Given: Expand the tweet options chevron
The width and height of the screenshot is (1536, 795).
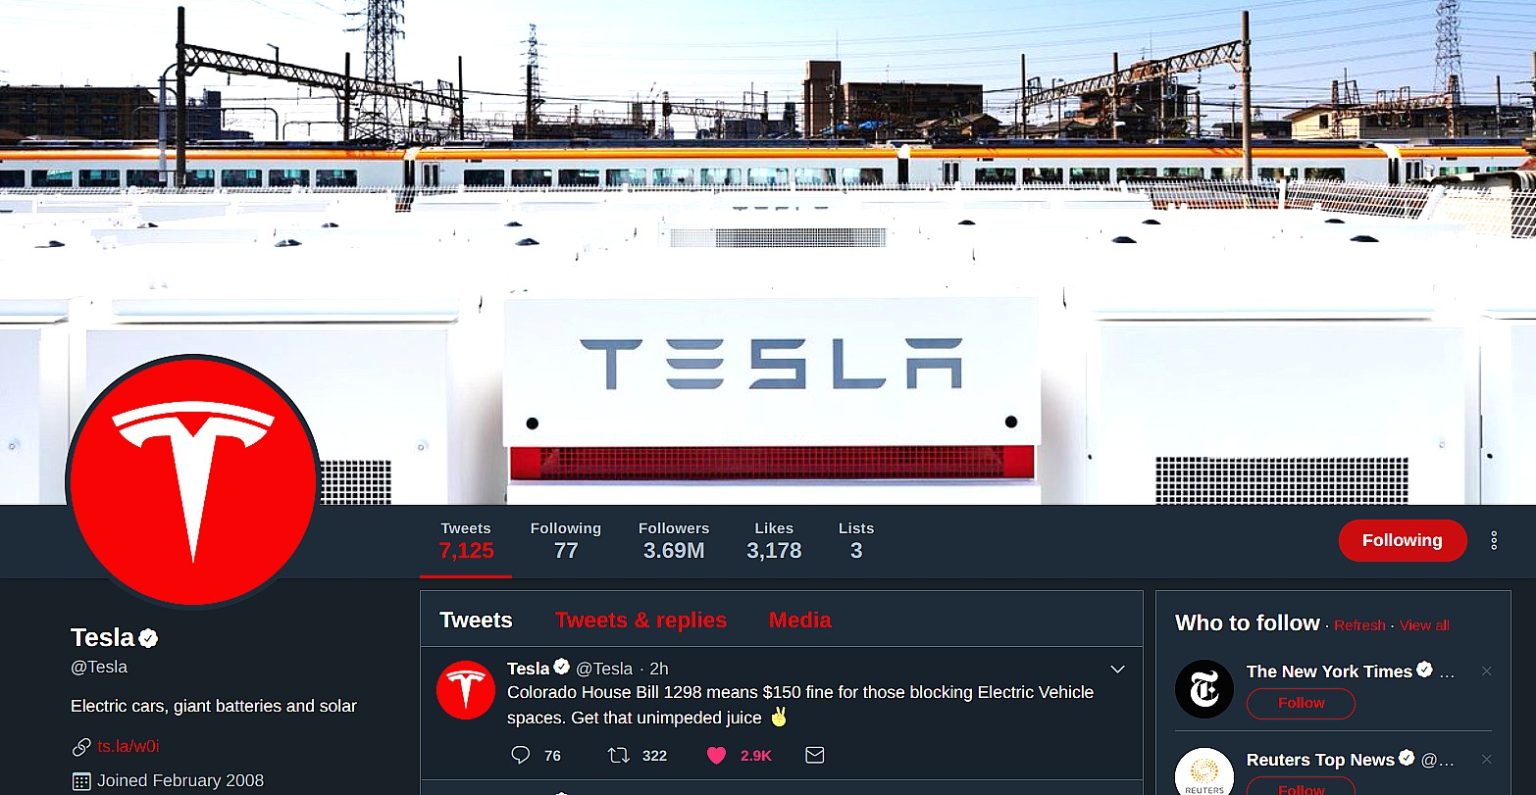Looking at the screenshot, I should [x=1118, y=669].
